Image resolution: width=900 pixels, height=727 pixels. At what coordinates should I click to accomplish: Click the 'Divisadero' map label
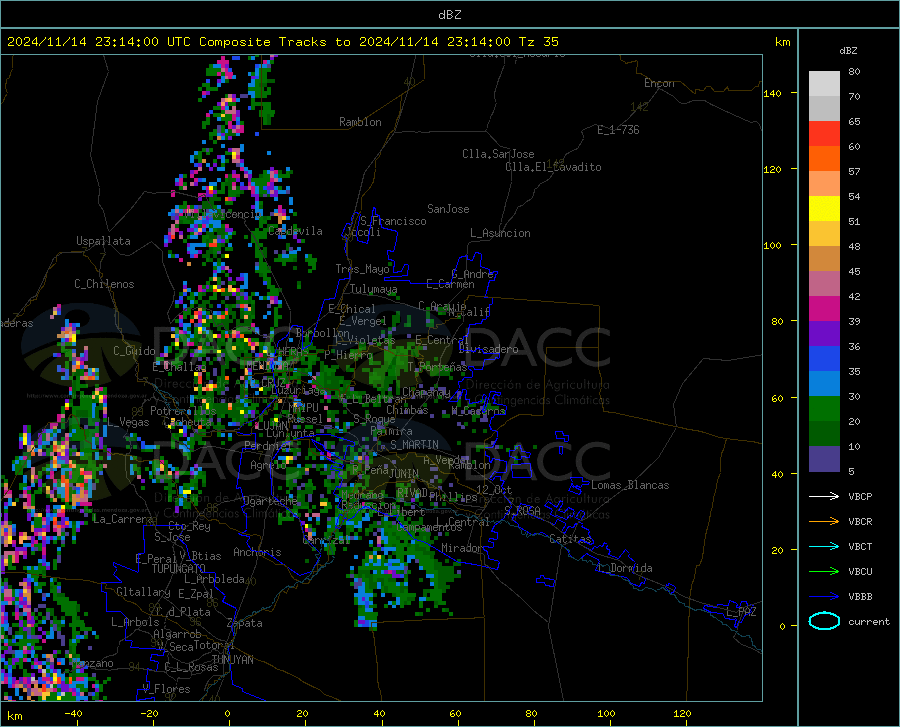click(488, 349)
